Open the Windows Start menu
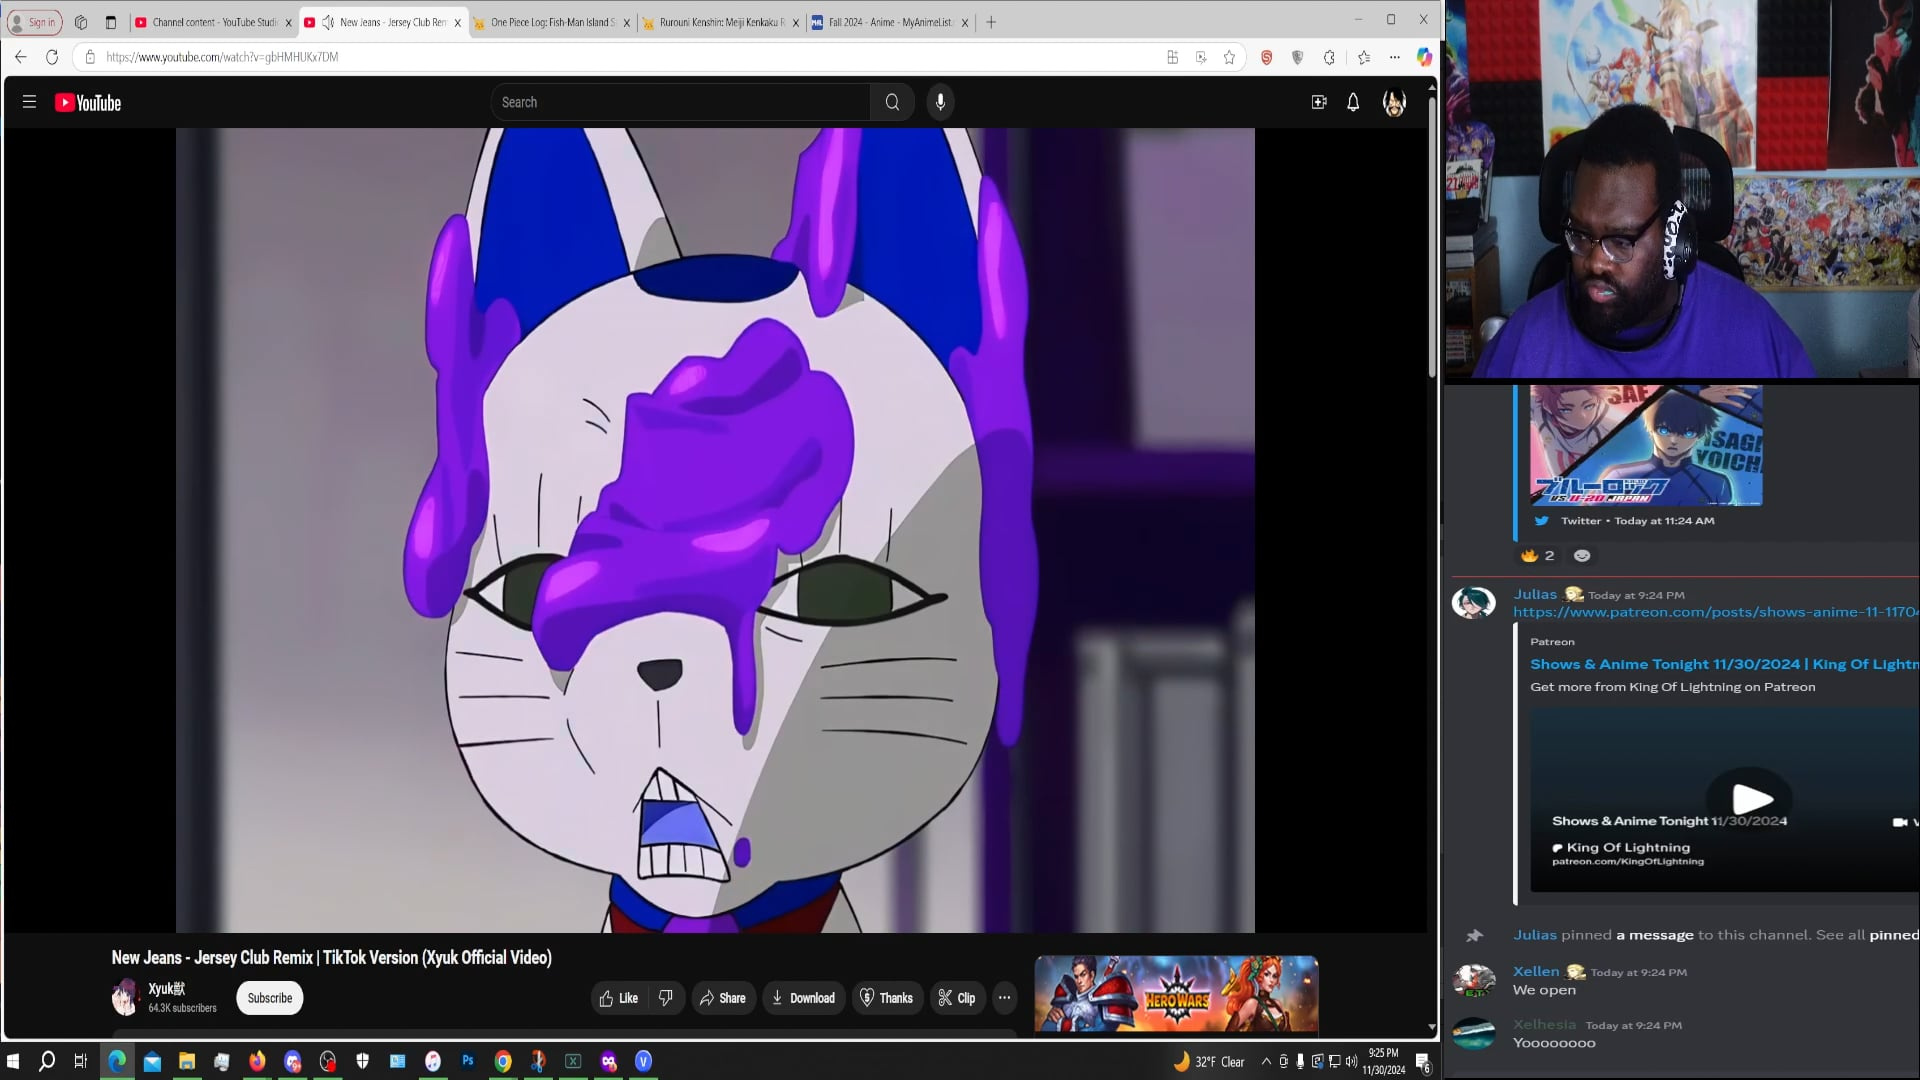 [x=13, y=1061]
